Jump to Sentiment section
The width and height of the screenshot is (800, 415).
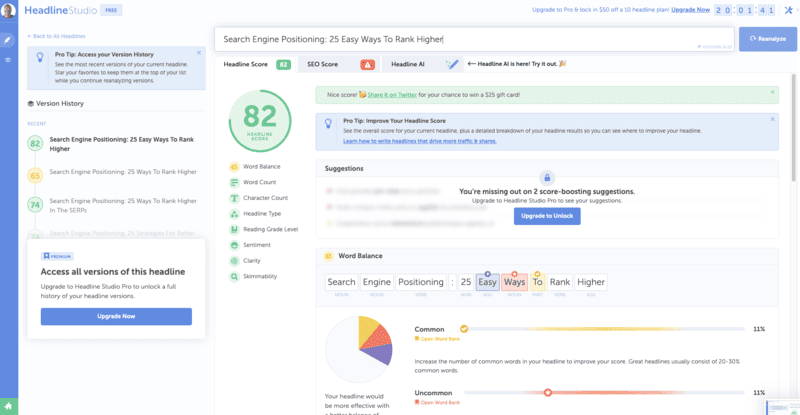pyautogui.click(x=257, y=245)
